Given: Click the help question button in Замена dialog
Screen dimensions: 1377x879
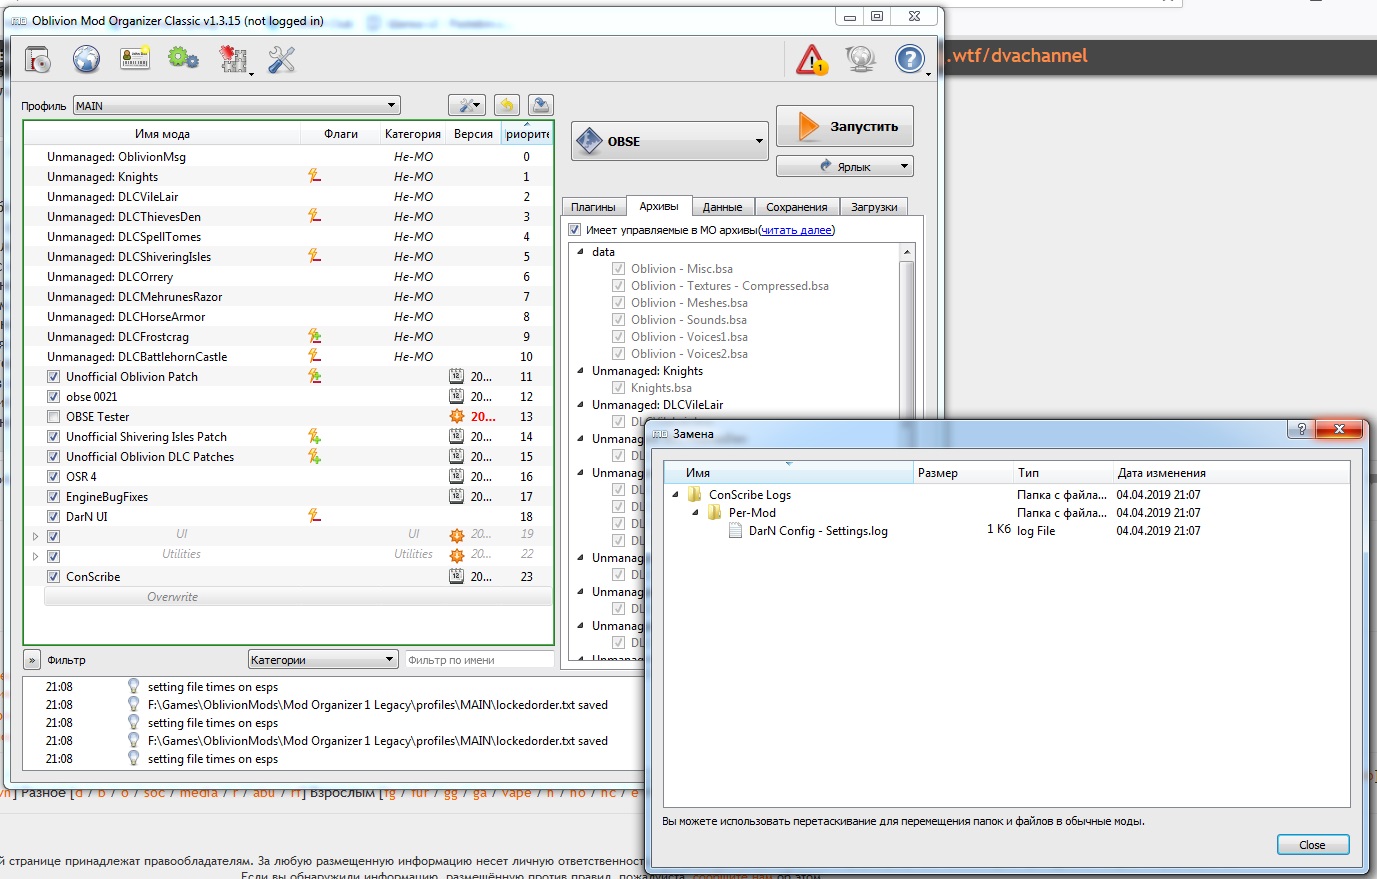Looking at the screenshot, I should (x=1301, y=429).
